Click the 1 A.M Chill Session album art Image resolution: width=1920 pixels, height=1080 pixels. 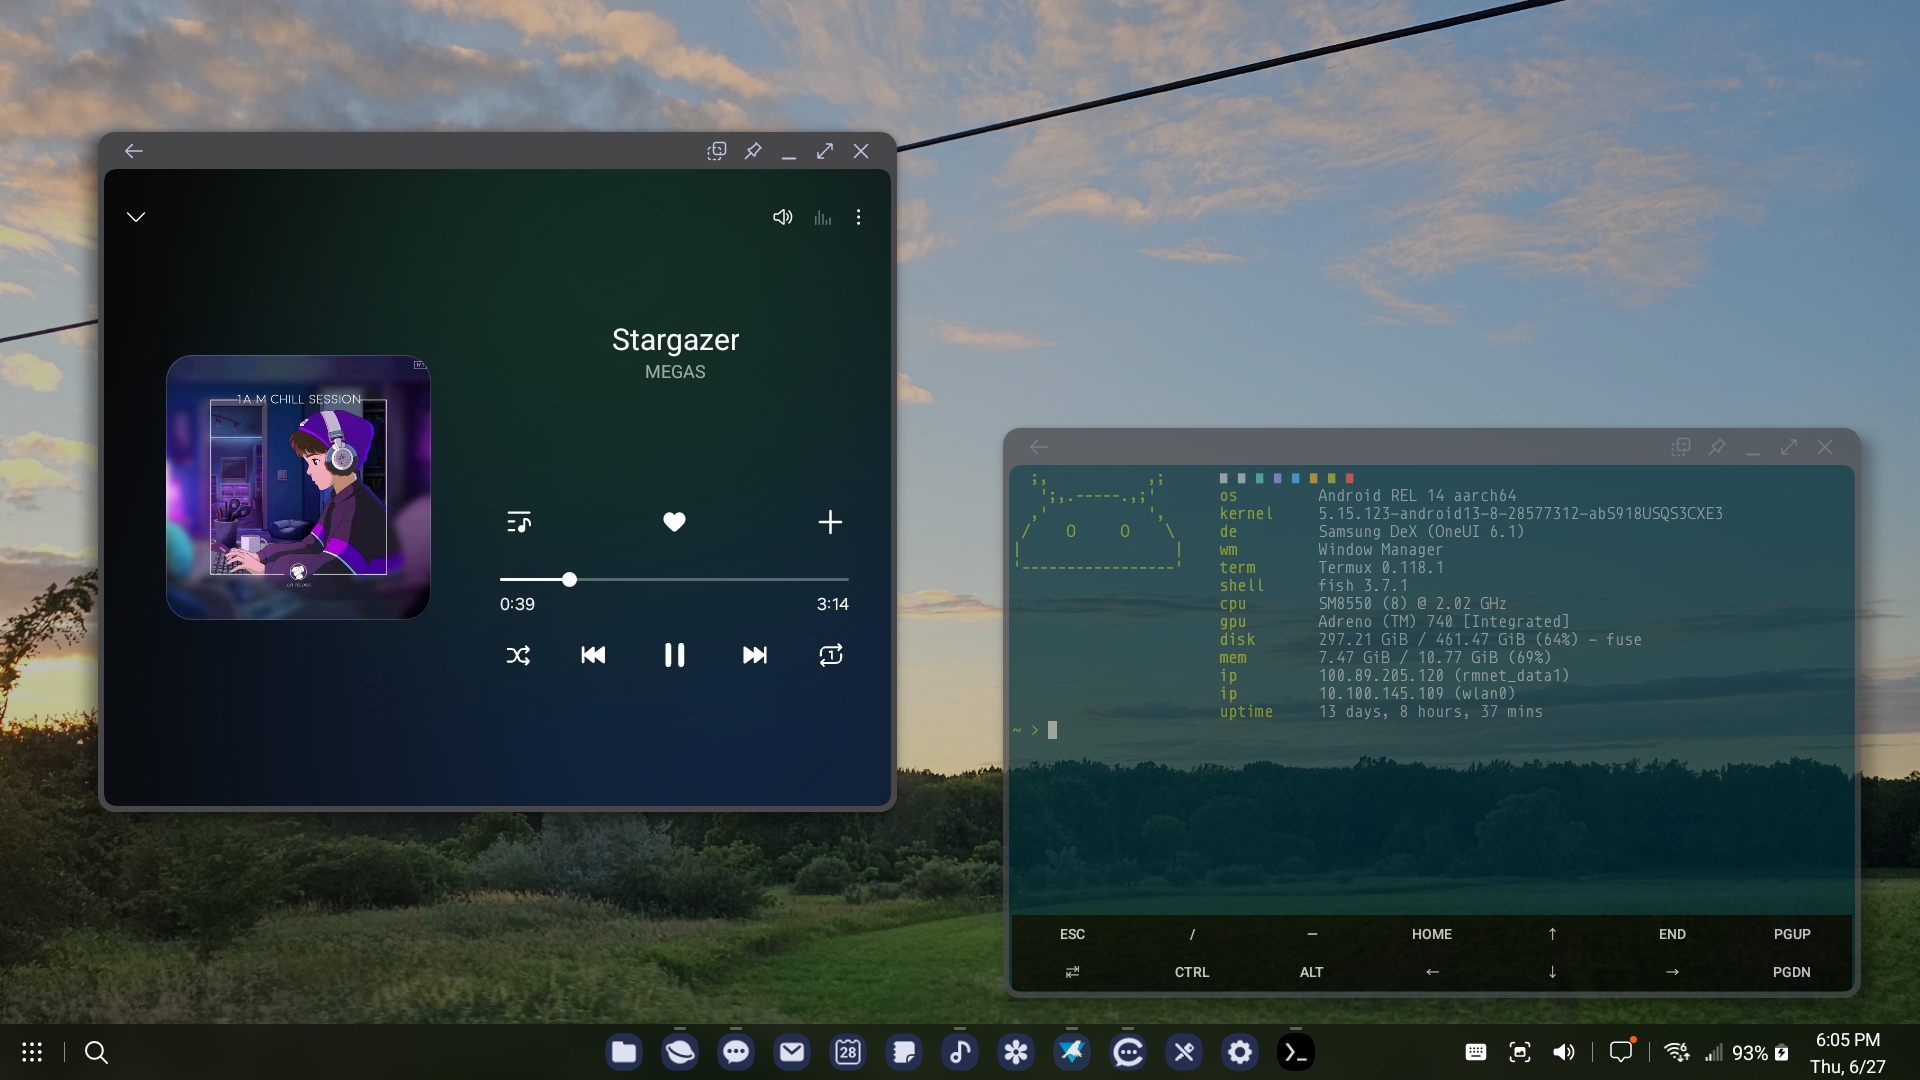(298, 487)
